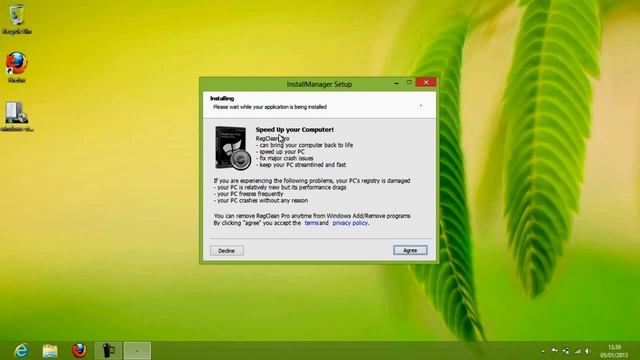Click the 'fix major crash issues' line

click(285, 158)
